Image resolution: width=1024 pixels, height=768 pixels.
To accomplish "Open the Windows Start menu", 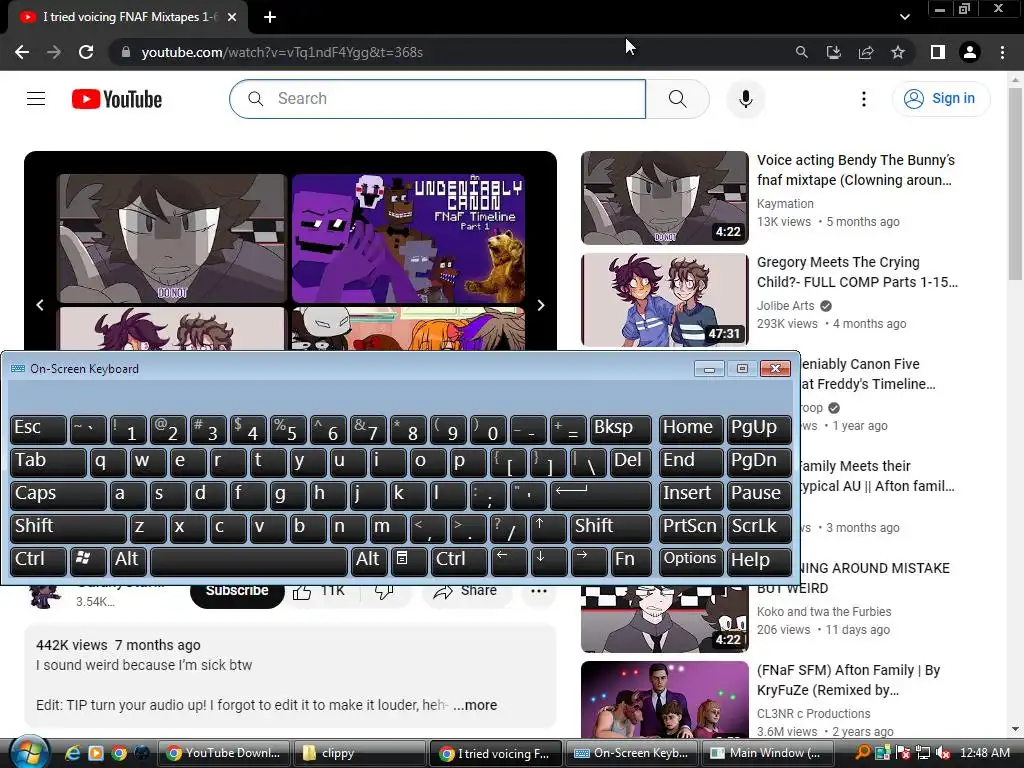I will click(x=29, y=752).
